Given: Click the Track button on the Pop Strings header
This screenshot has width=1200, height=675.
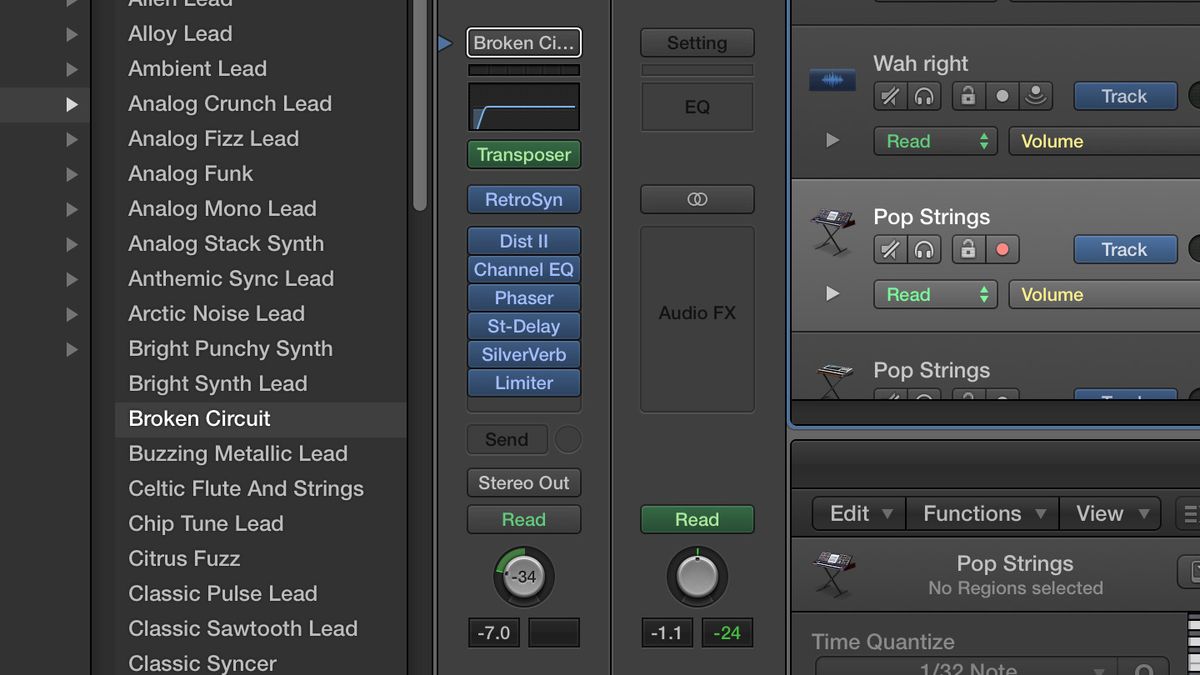Looking at the screenshot, I should click(1125, 250).
